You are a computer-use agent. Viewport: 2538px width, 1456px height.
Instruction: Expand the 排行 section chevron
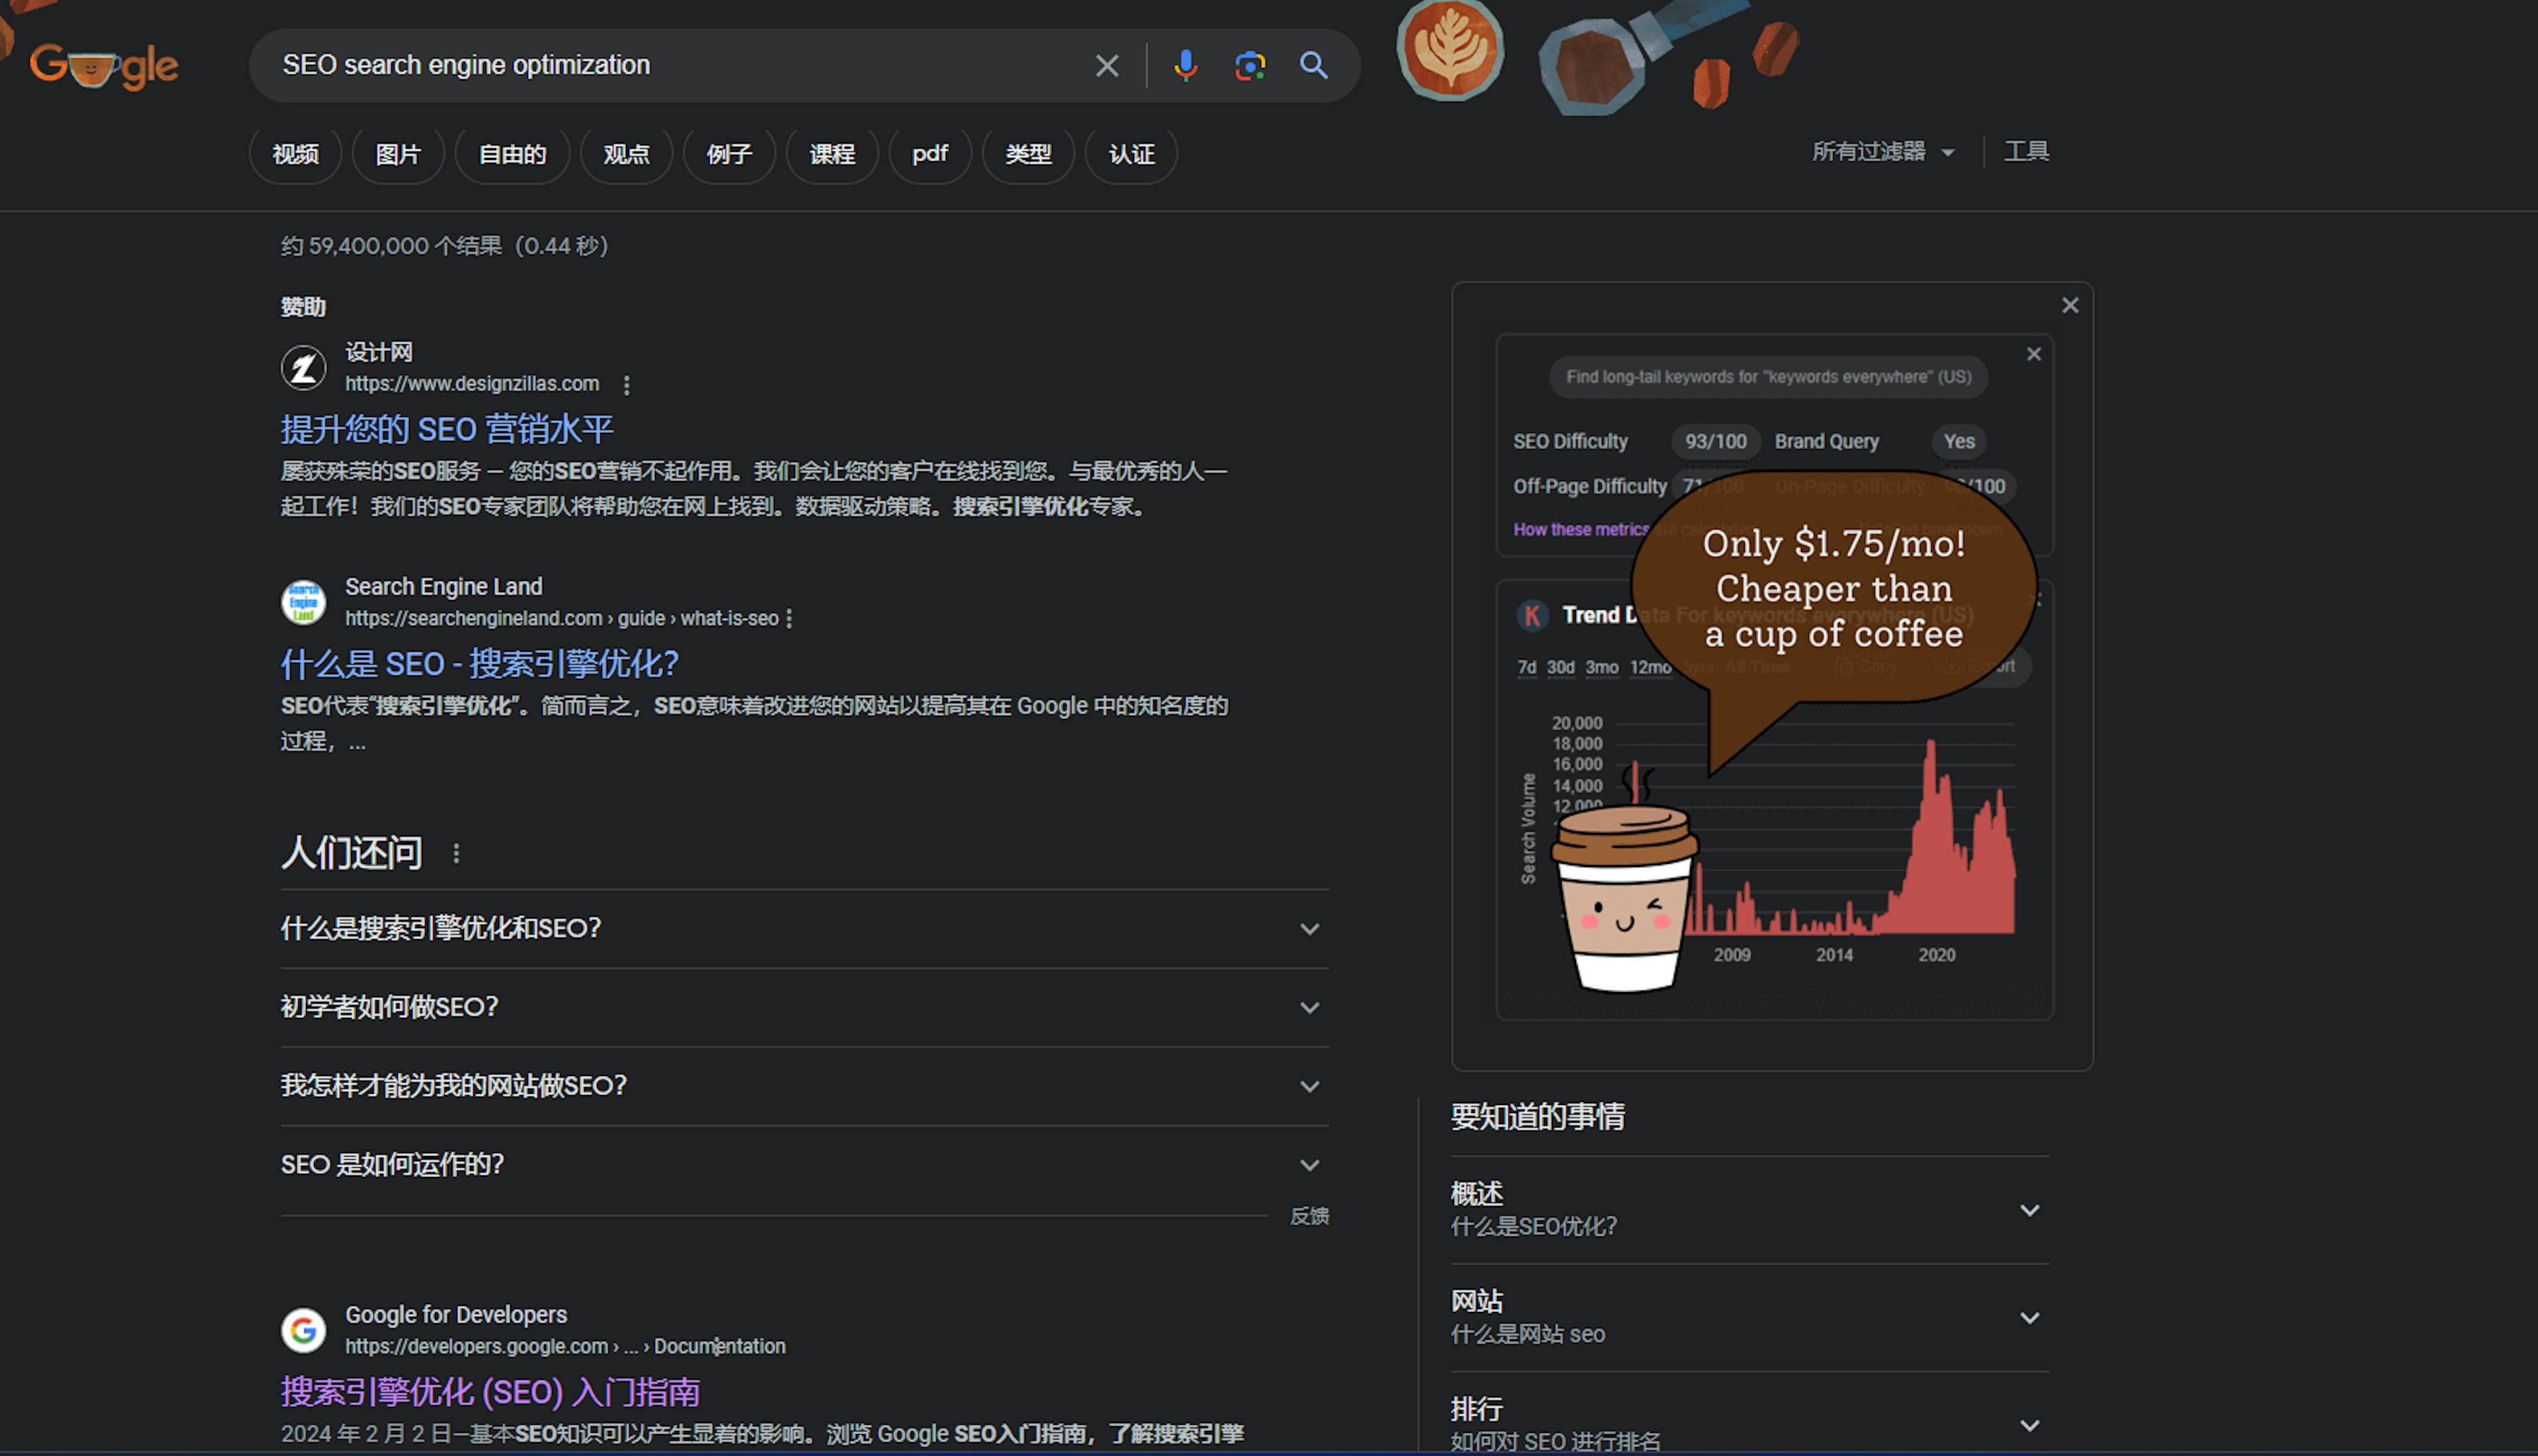[2029, 1426]
